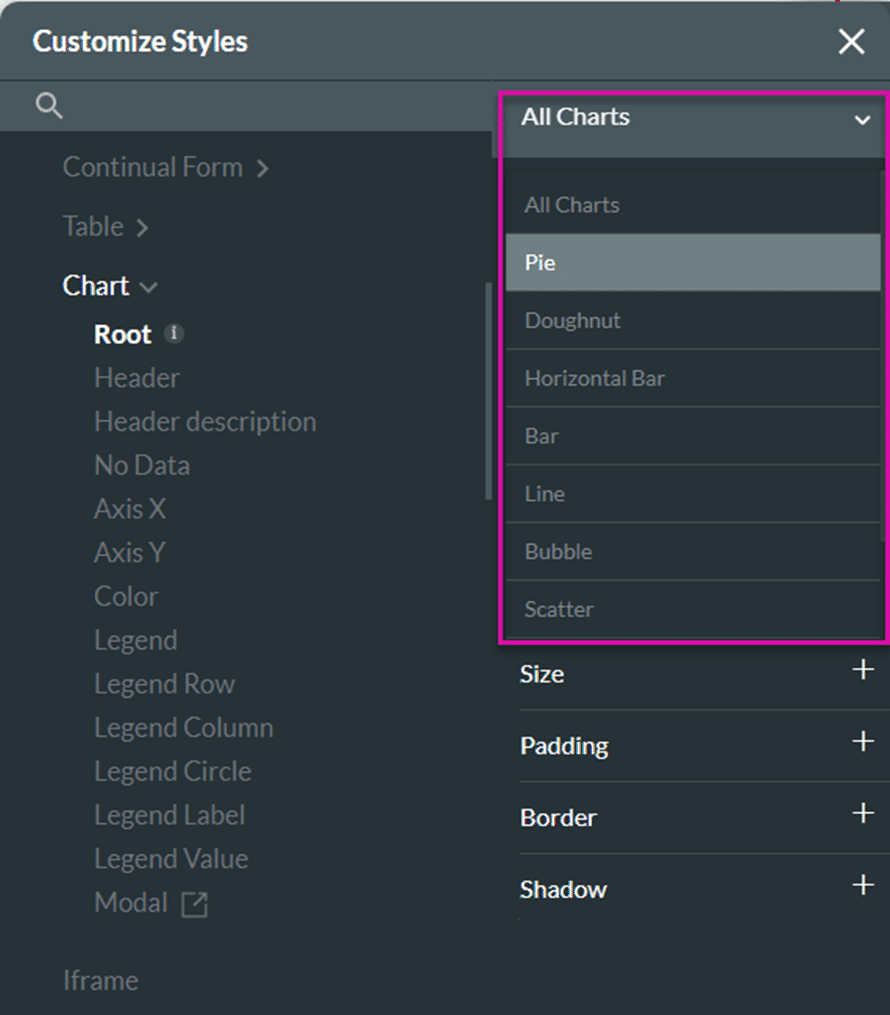890x1015 pixels.
Task: Expand the Padding section plus icon
Action: (862, 742)
